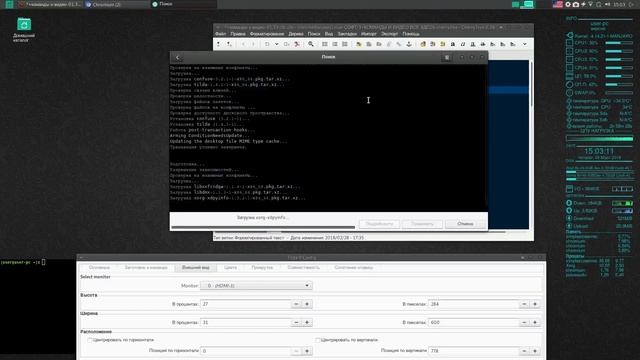This screenshot has width=640, height=360.
Task: Switch to the Поиск task in top panel
Action: pos(183,4)
